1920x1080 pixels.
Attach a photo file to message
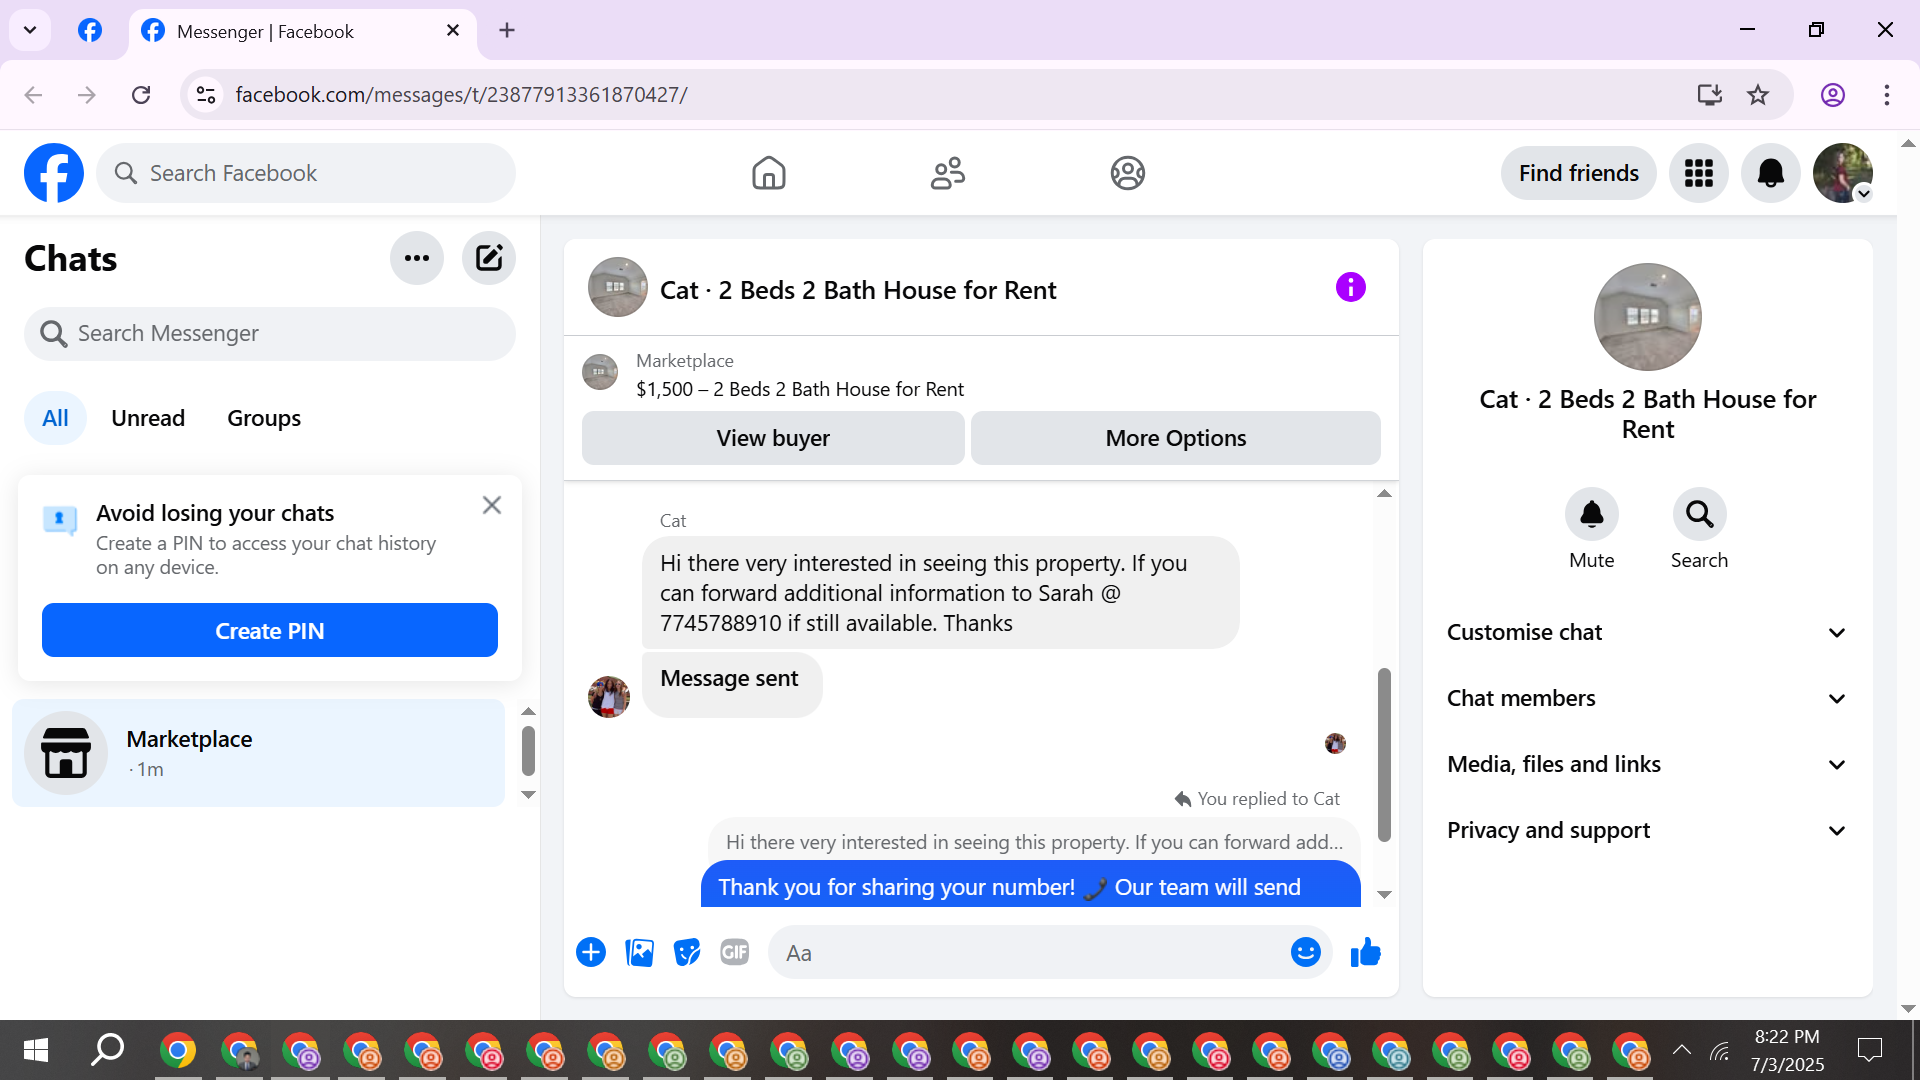(x=639, y=953)
